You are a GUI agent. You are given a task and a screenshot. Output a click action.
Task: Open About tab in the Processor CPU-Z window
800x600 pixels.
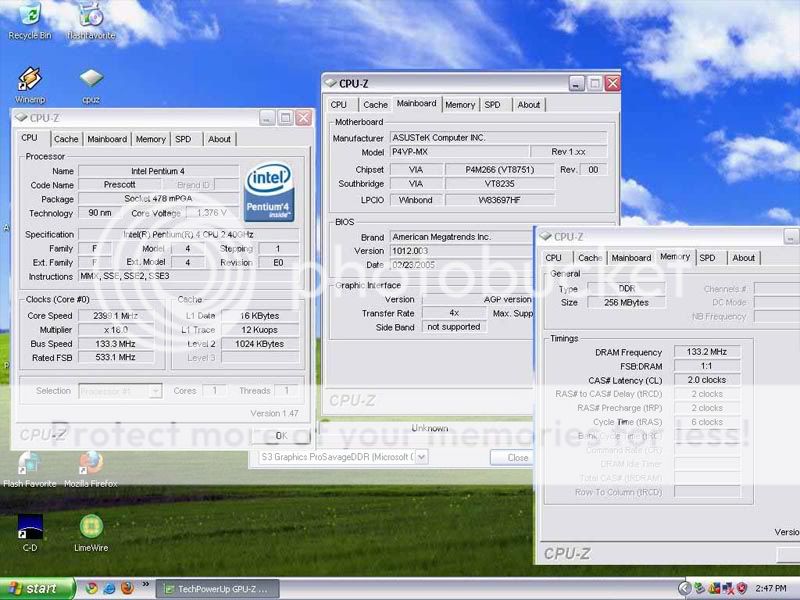[219, 139]
